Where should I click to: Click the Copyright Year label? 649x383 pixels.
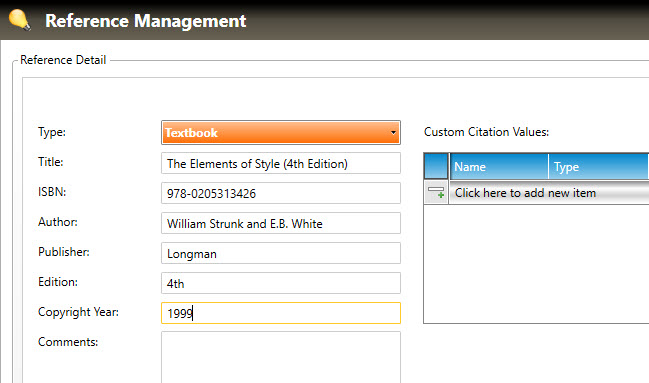(78, 312)
